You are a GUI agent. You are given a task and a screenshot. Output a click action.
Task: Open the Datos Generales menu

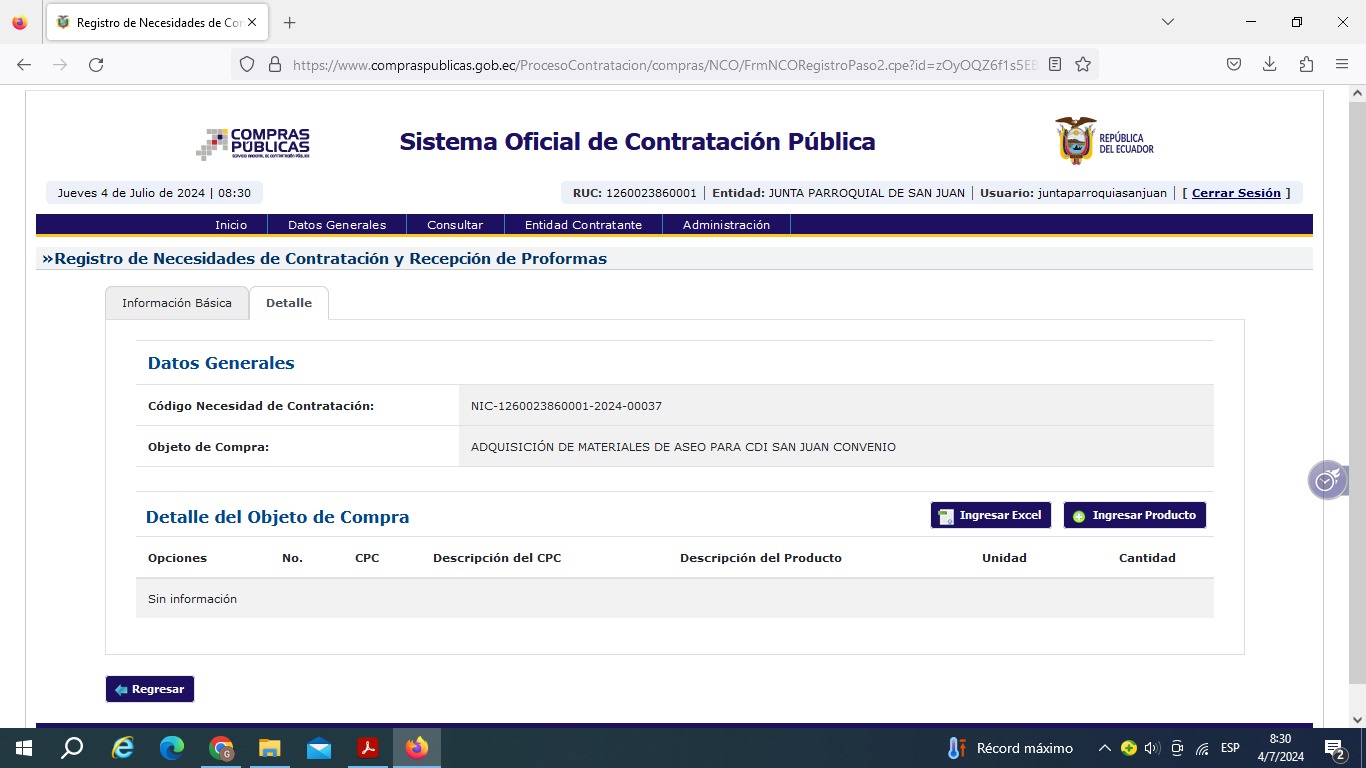tap(337, 225)
